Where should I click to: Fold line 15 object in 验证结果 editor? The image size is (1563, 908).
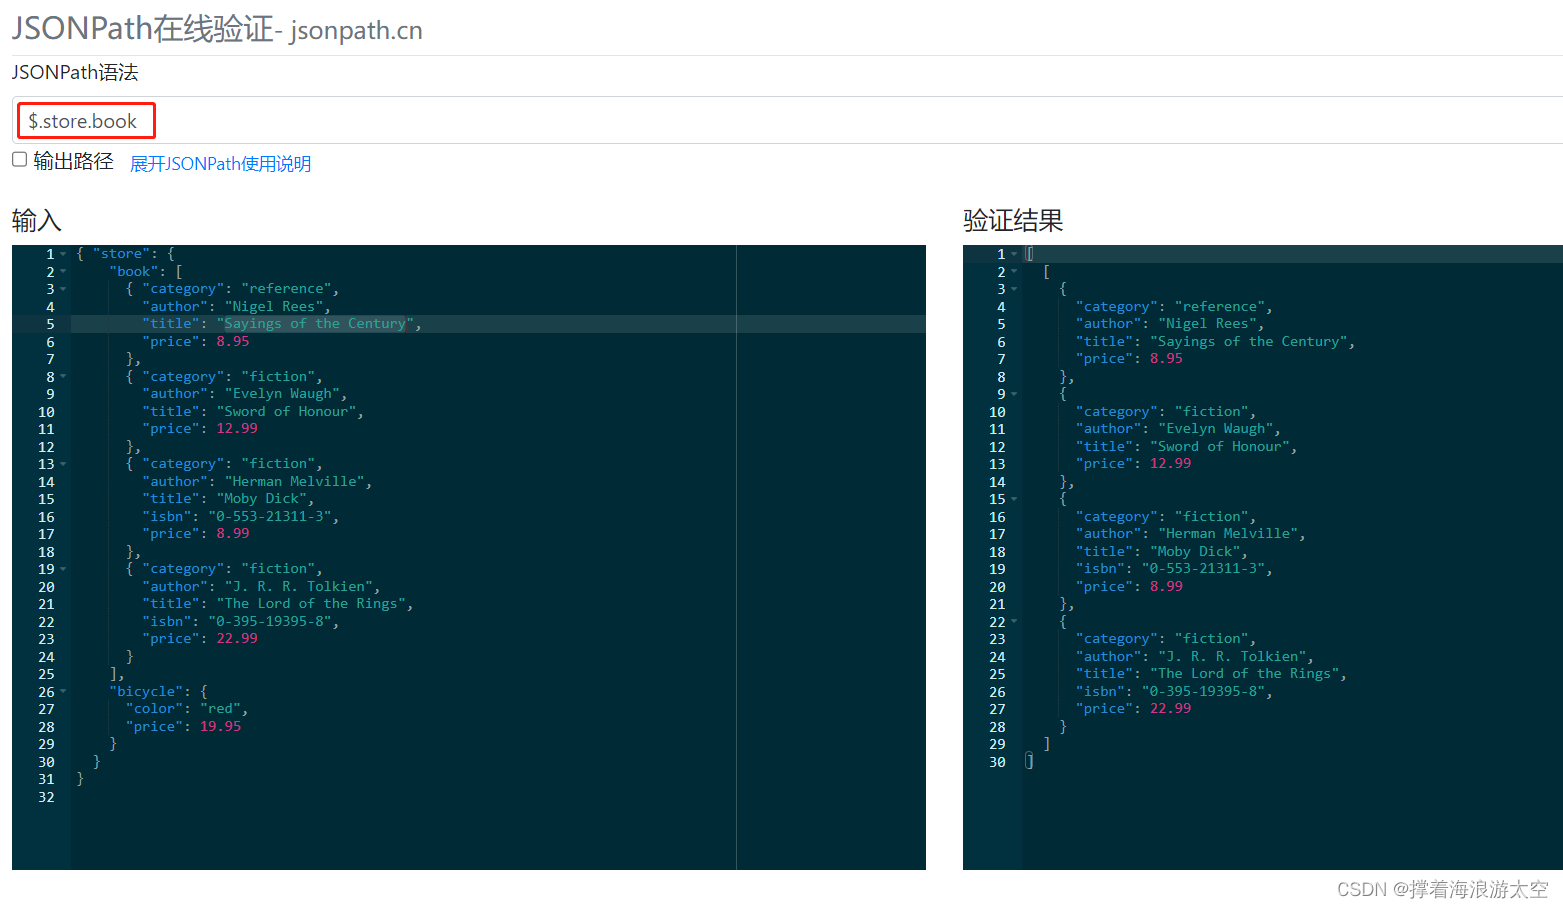pyautogui.click(x=1014, y=499)
